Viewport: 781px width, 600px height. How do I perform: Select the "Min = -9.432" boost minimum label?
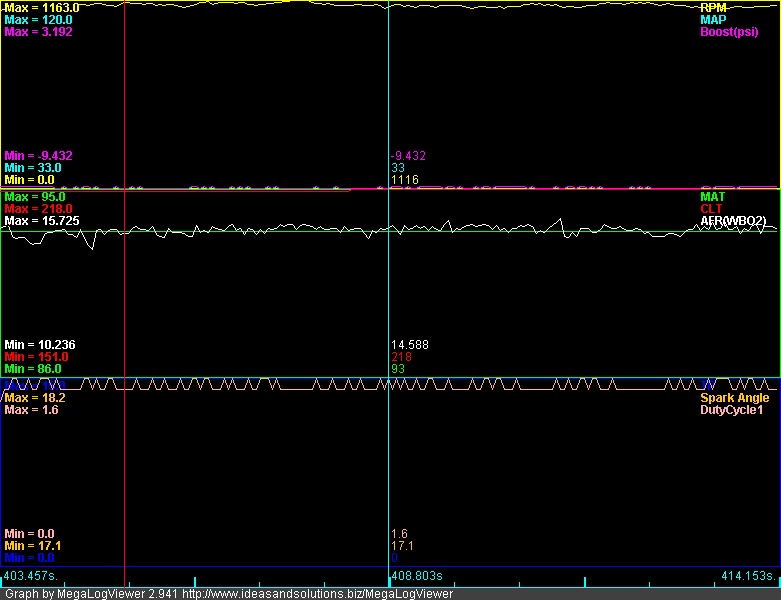38,156
